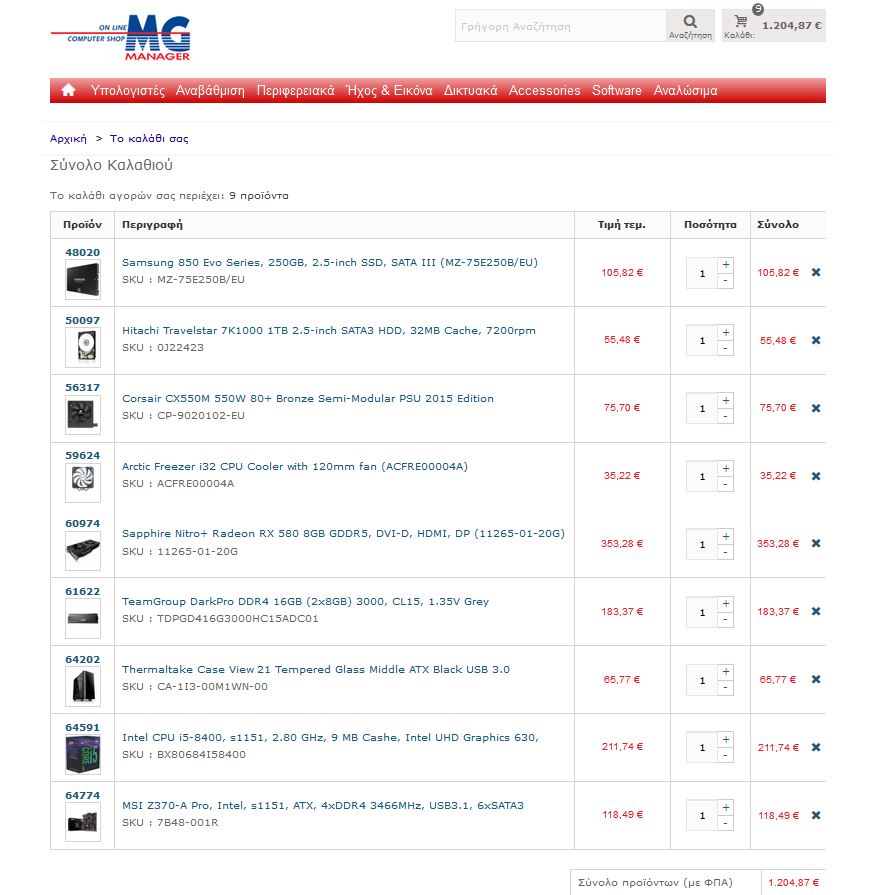Remove Thermaltake View 21 case item
This screenshot has height=895, width=871.
(x=816, y=679)
